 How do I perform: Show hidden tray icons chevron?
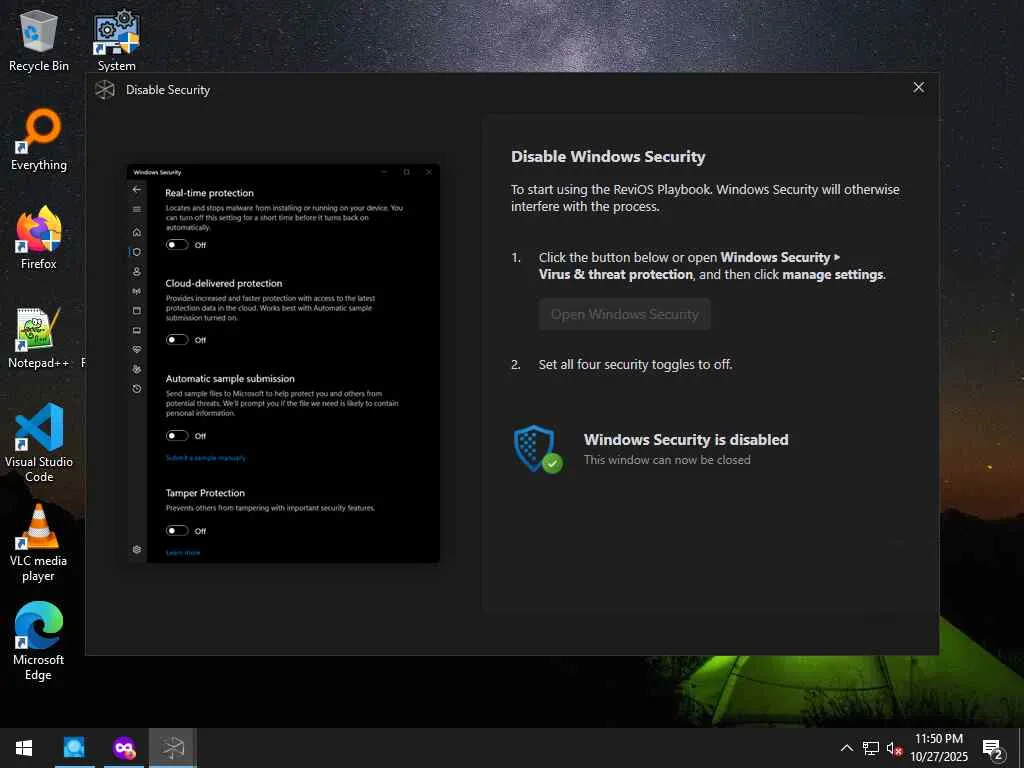(846, 748)
